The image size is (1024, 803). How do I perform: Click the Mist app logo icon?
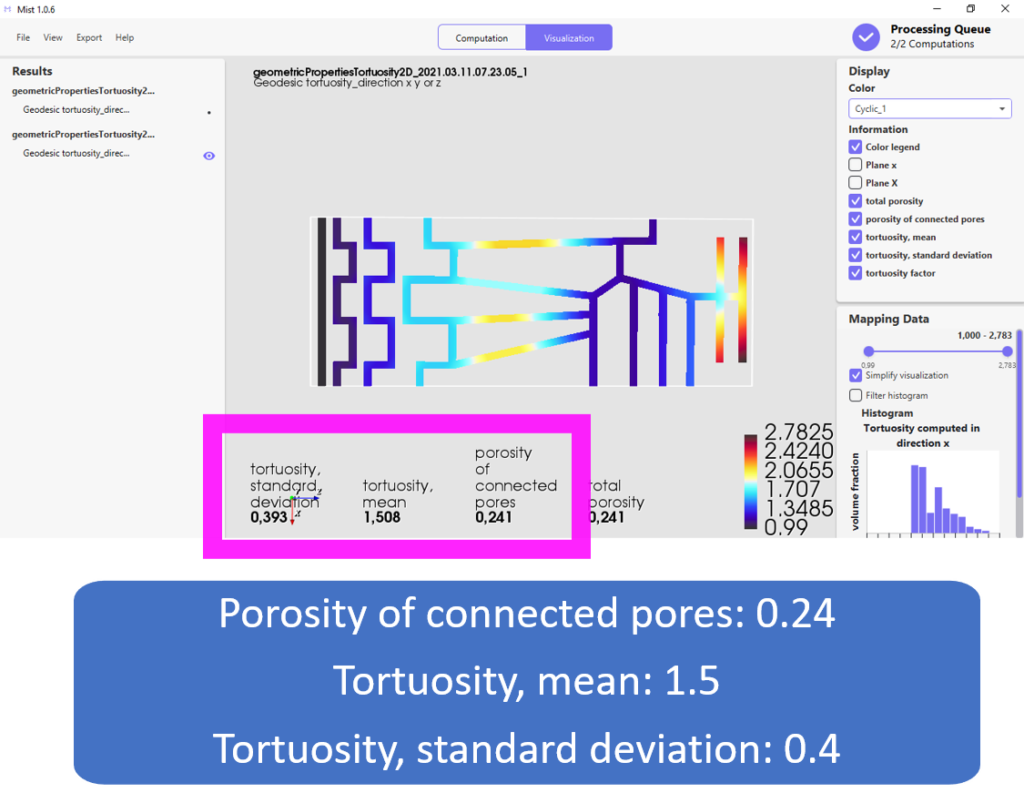(7, 9)
